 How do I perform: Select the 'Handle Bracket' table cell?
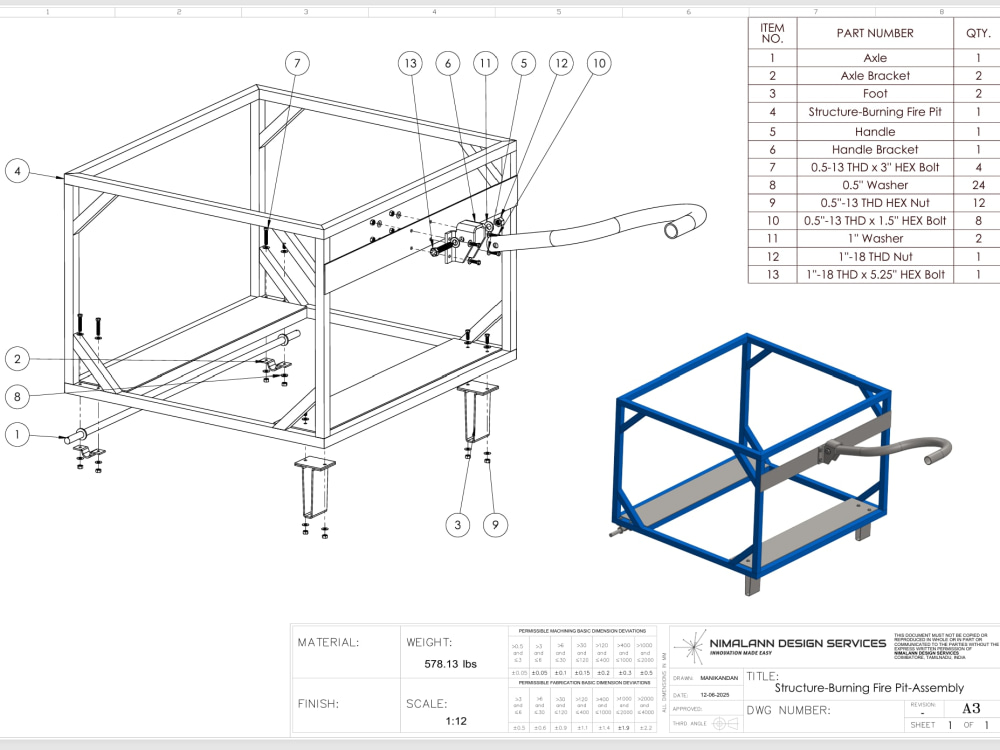[875, 149]
